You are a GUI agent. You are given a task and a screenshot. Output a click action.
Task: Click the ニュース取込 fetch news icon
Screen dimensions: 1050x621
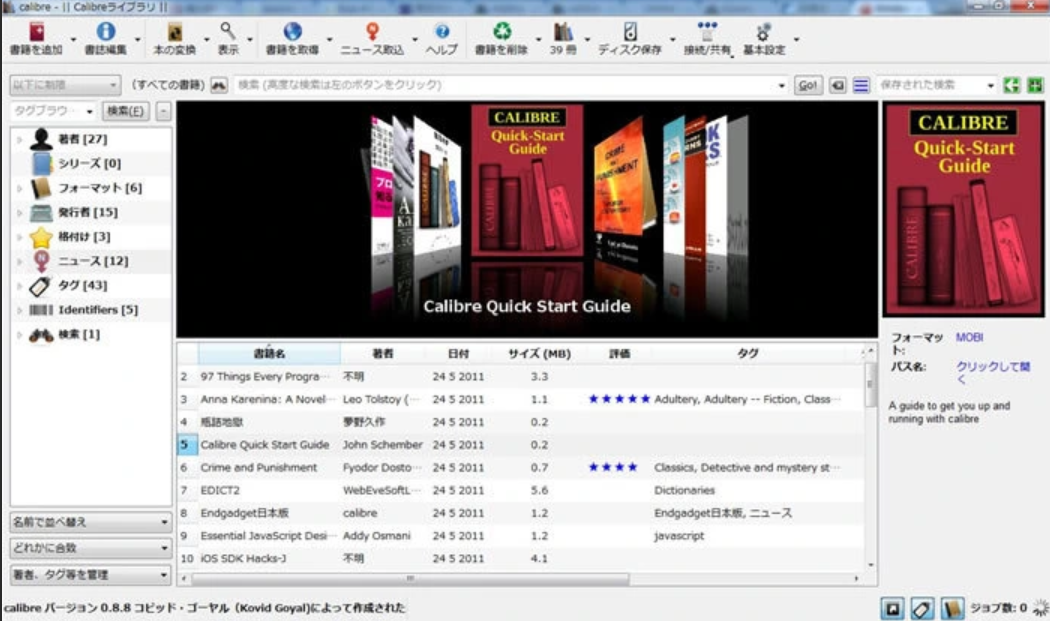(x=372, y=32)
